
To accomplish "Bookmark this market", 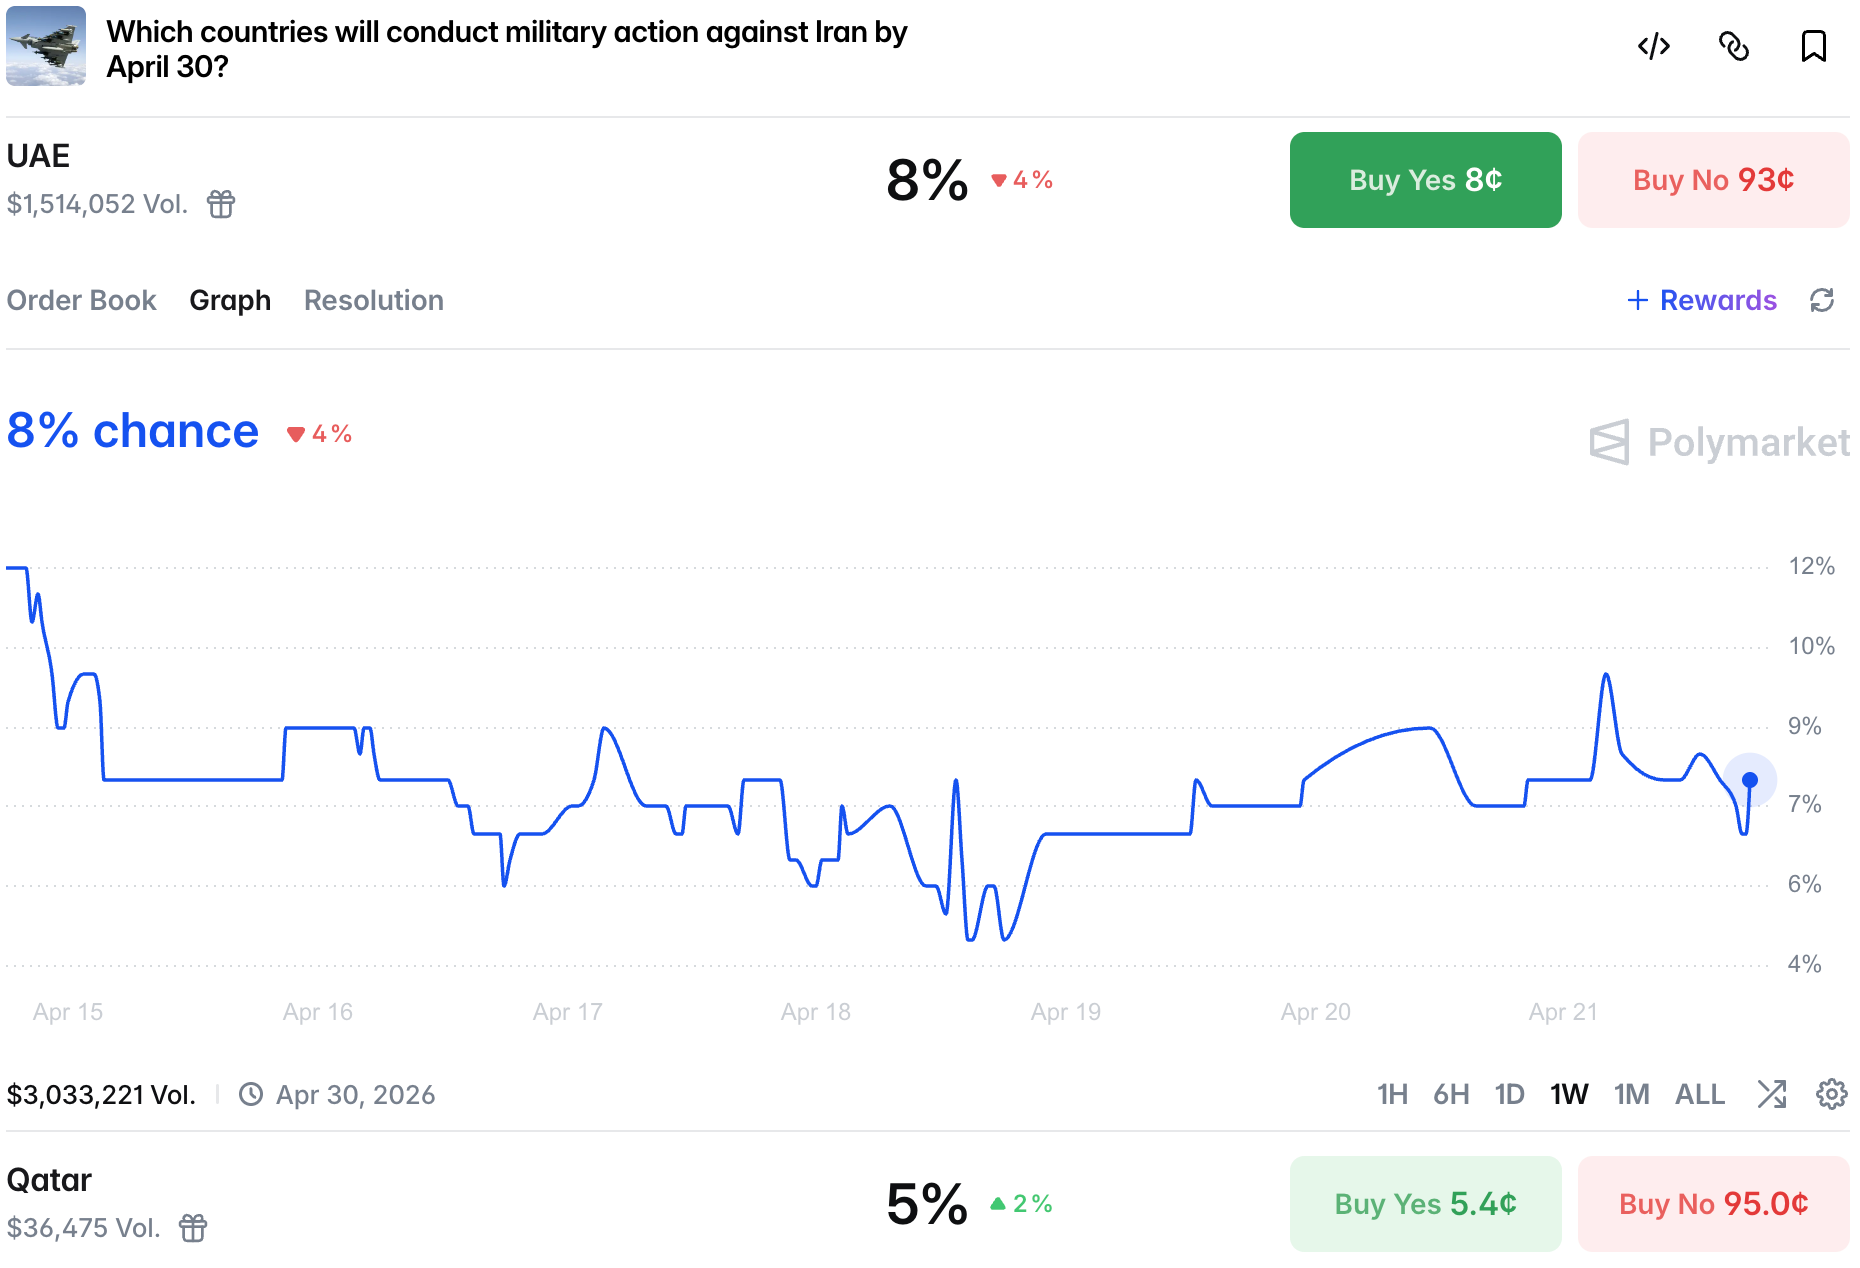I will click(1813, 47).
